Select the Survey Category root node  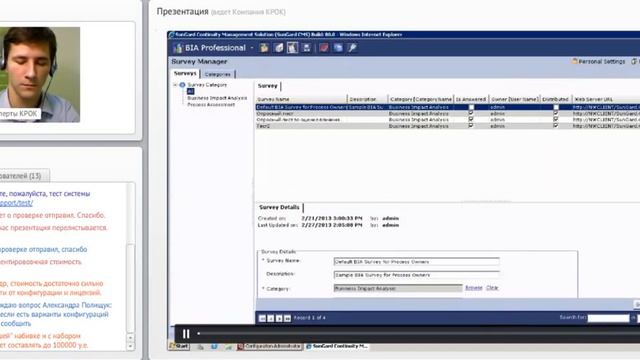[x=207, y=85]
